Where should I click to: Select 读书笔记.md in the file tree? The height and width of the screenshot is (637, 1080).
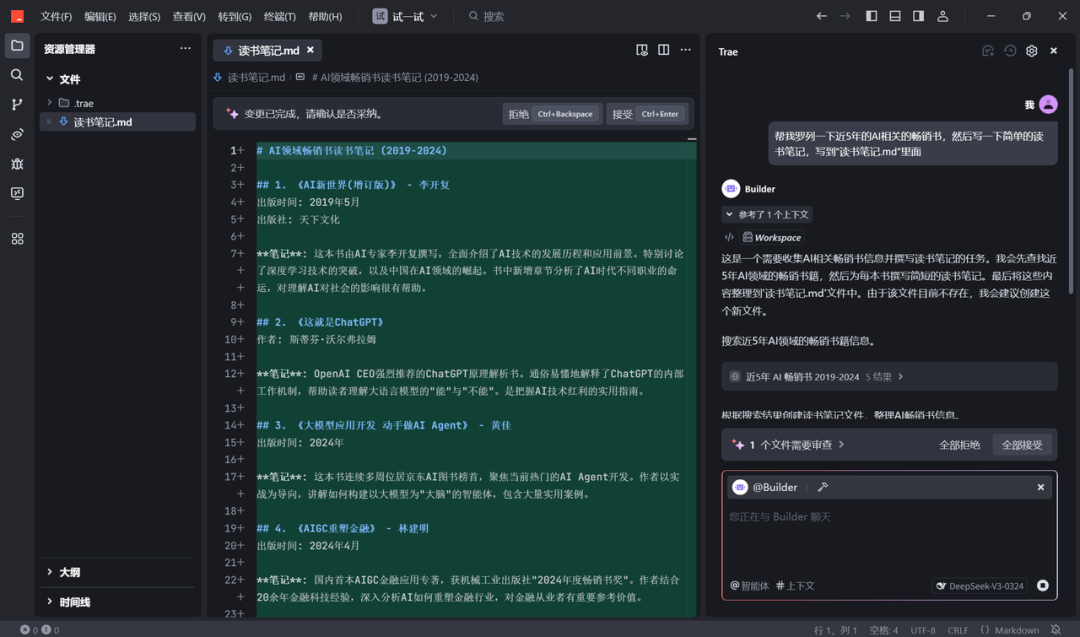coord(118,122)
